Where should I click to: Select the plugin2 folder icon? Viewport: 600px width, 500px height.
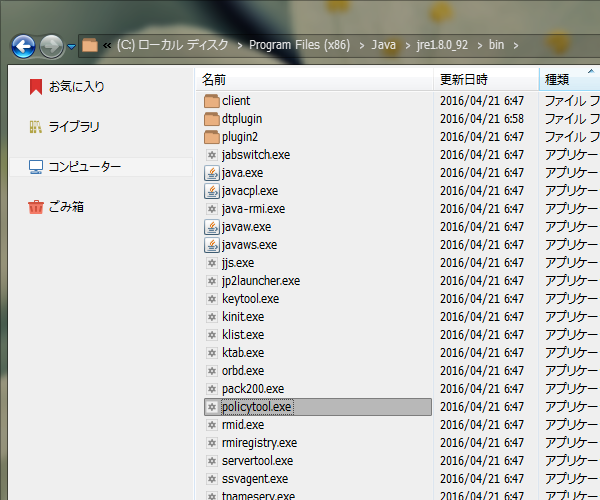pos(212,137)
